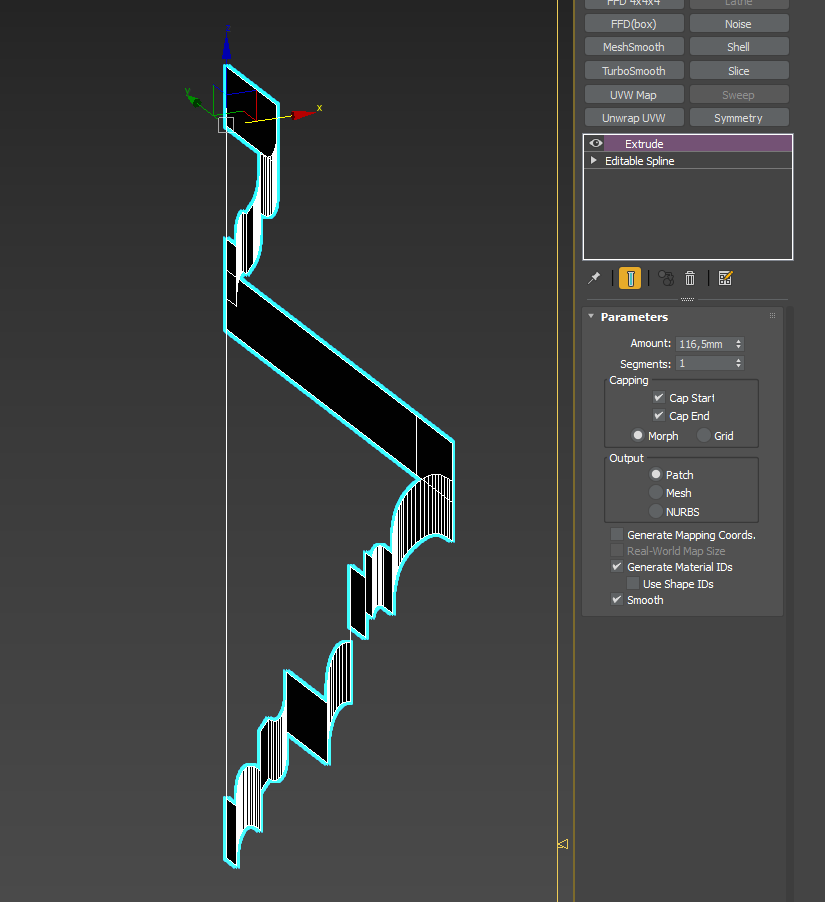The height and width of the screenshot is (902, 825).
Task: Enable Use Shape IDs checkbox
Action: click(633, 583)
